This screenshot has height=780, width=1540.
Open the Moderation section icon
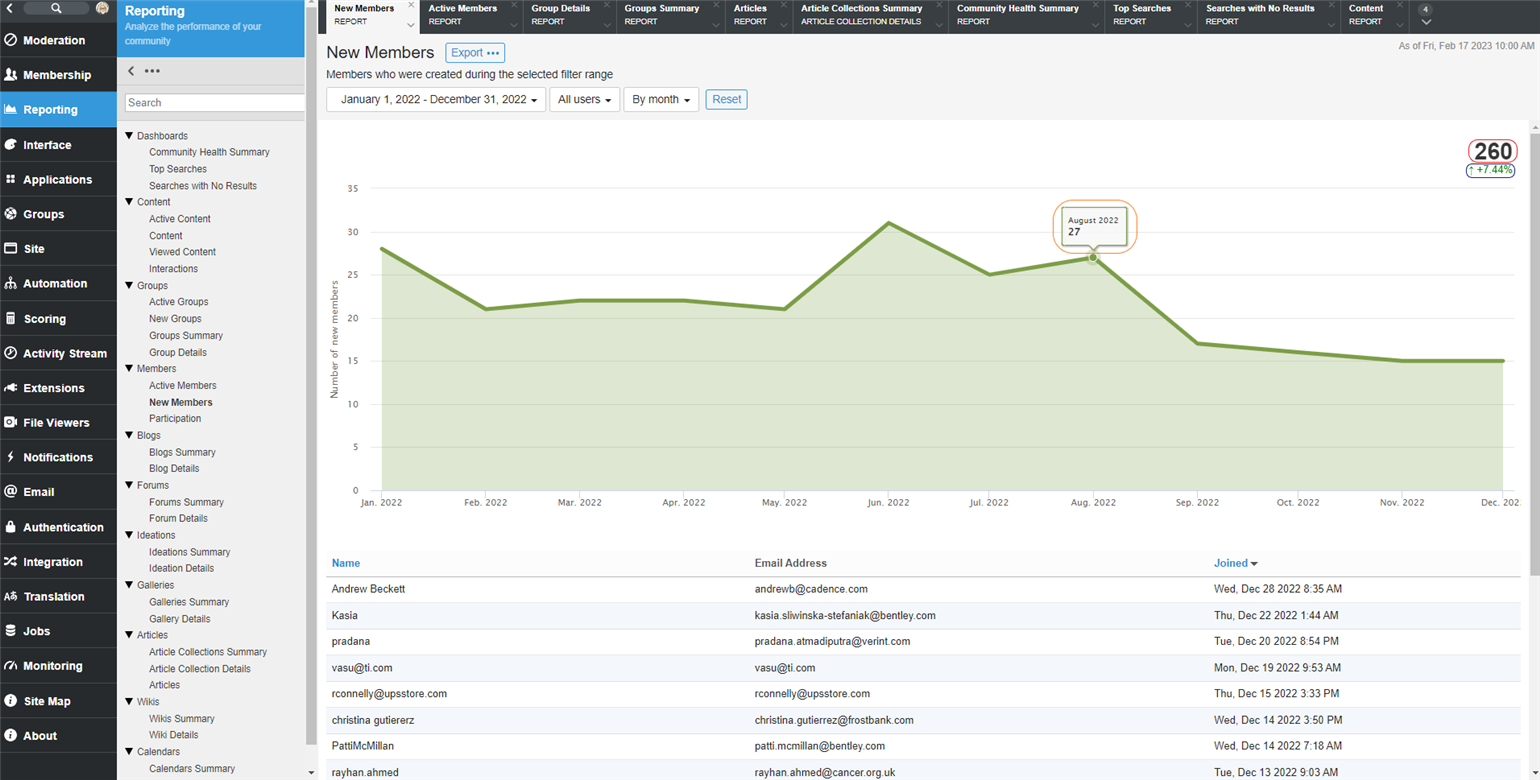pos(11,41)
